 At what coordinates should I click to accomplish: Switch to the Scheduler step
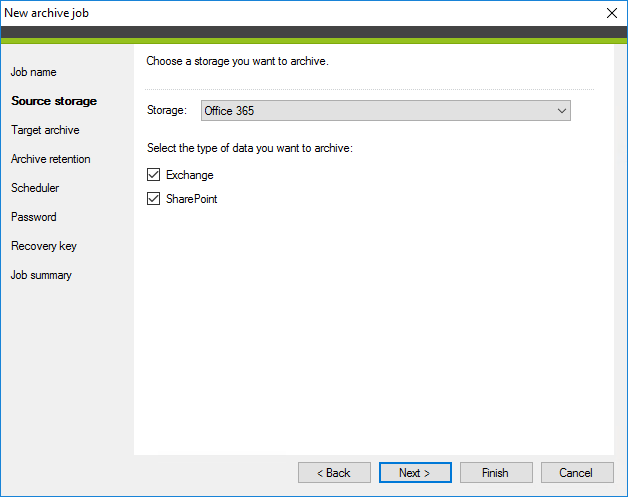pos(35,188)
